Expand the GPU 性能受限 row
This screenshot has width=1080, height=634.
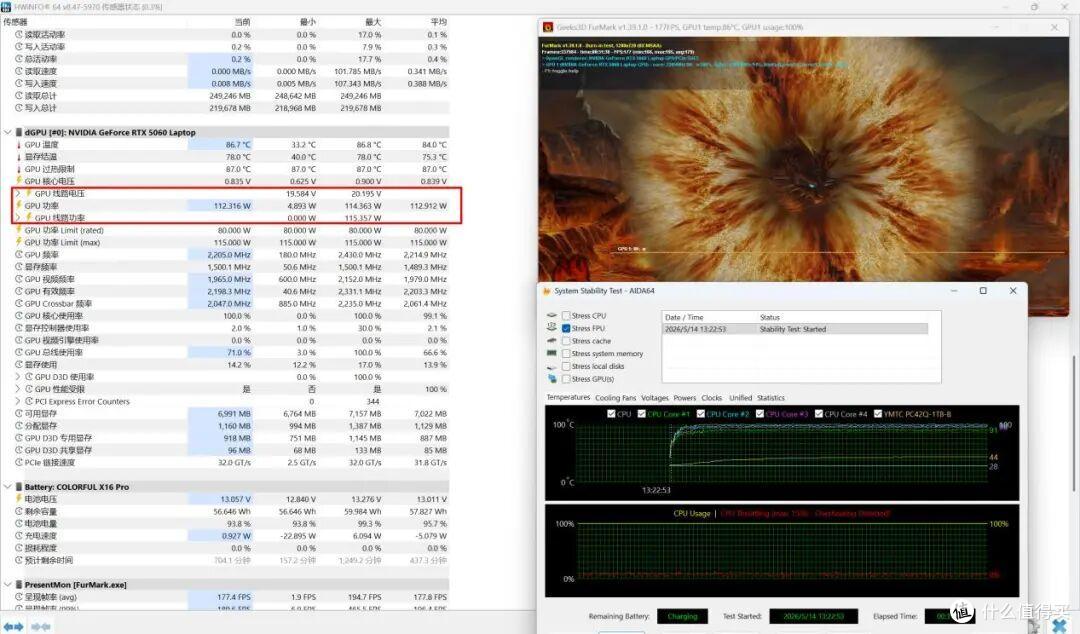pos(18,389)
